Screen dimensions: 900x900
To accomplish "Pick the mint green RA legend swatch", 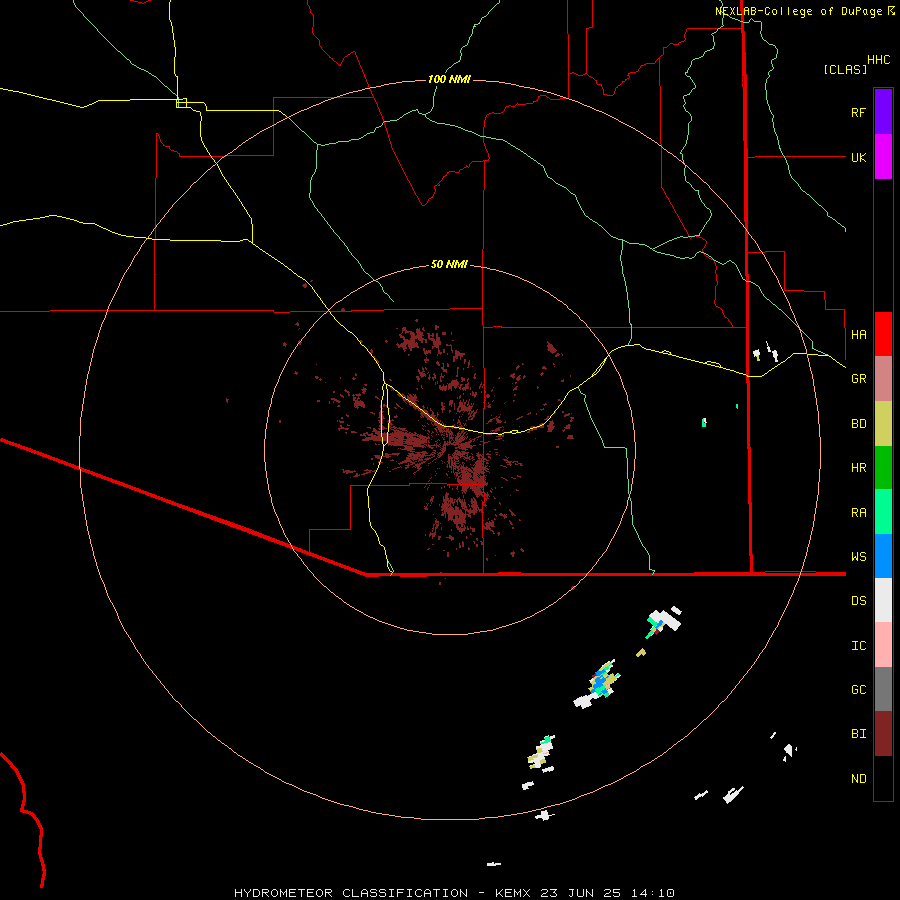I will coord(883,512).
